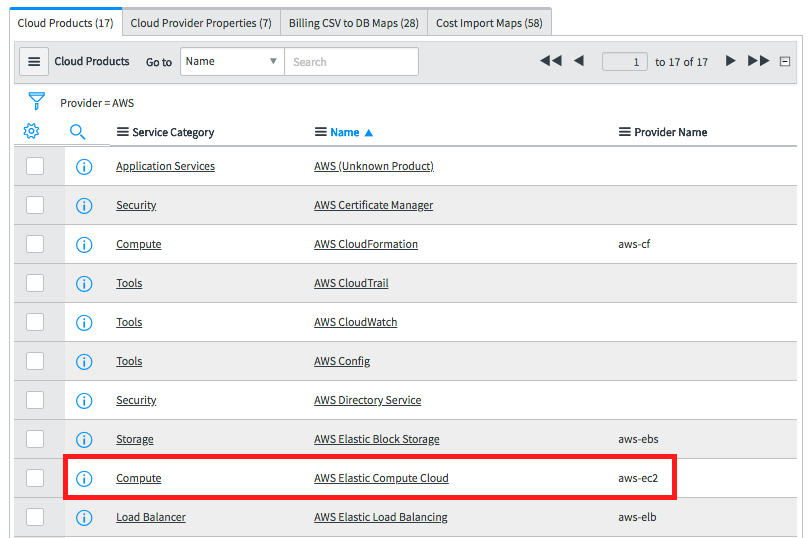Click the aws-ec2 provider name cell
The image size is (812, 538).
pyautogui.click(x=638, y=478)
